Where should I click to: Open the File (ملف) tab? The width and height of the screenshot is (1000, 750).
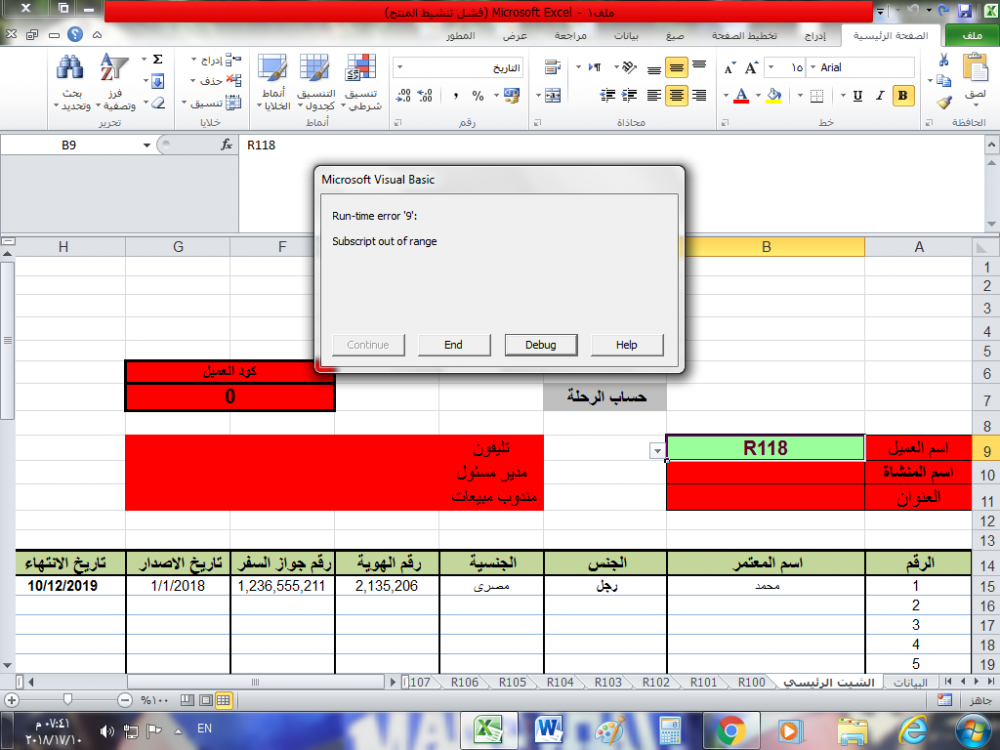coord(972,36)
